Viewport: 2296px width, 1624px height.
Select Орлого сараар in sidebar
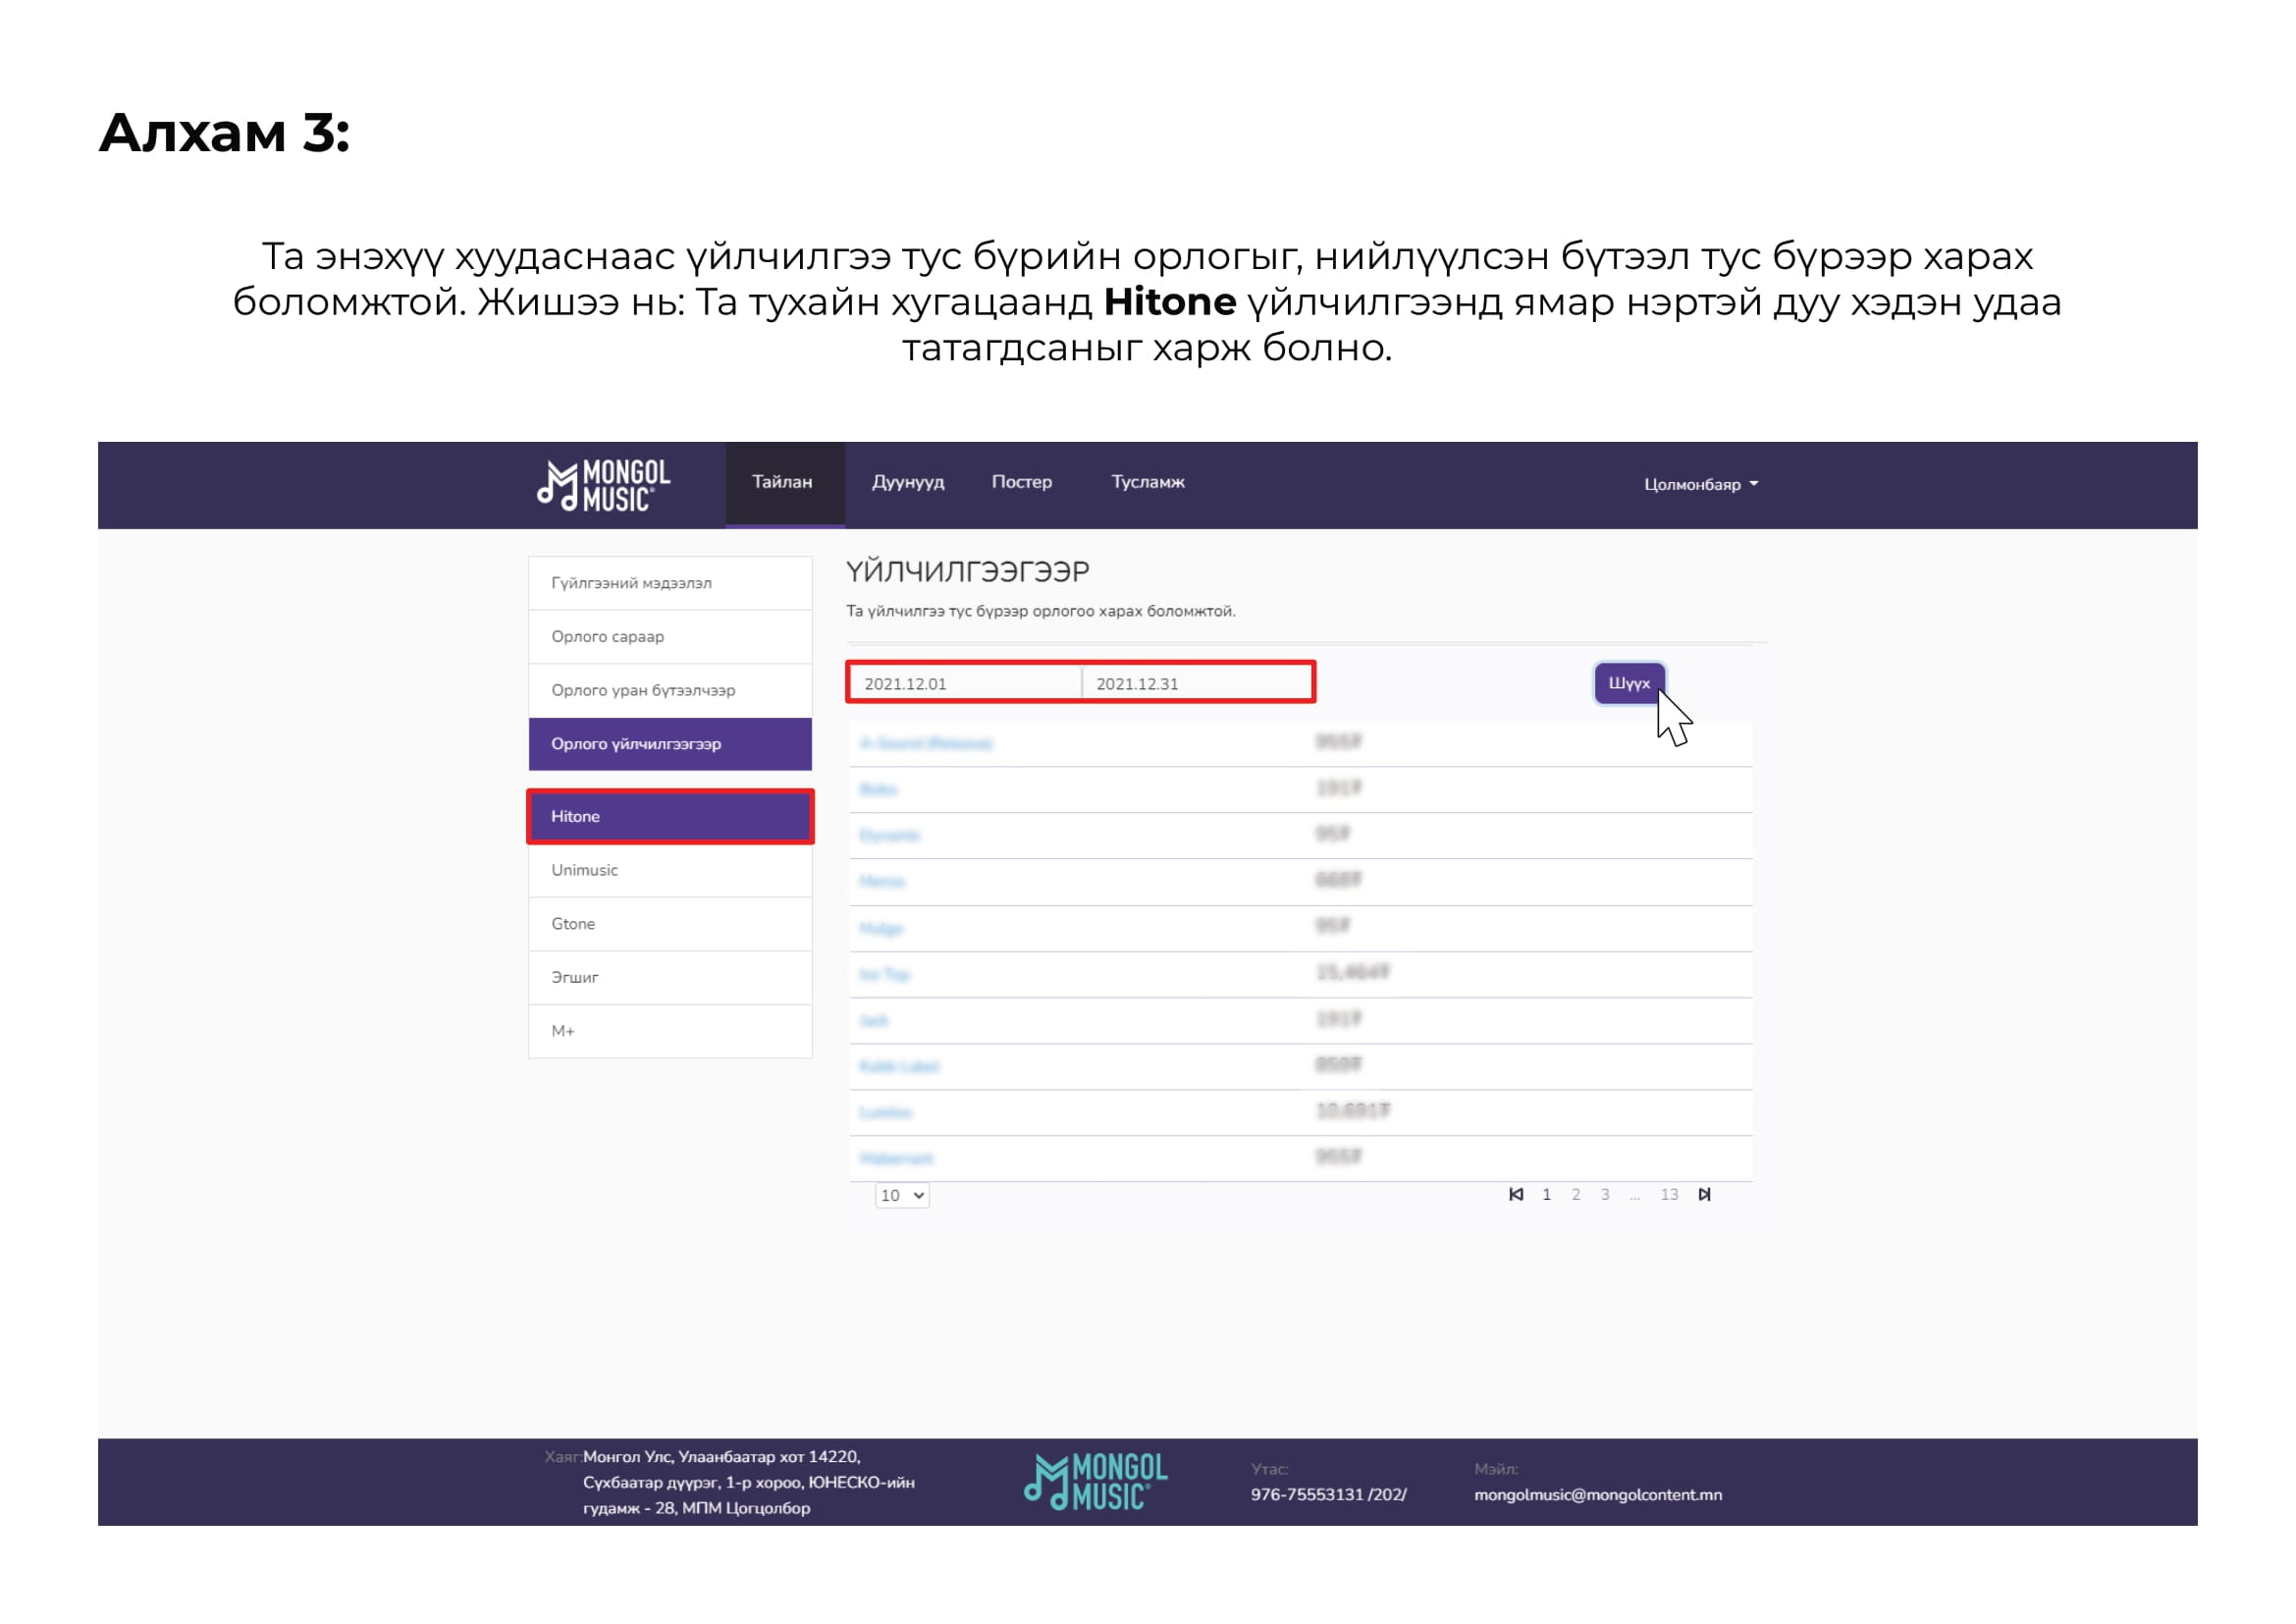pyautogui.click(x=670, y=637)
